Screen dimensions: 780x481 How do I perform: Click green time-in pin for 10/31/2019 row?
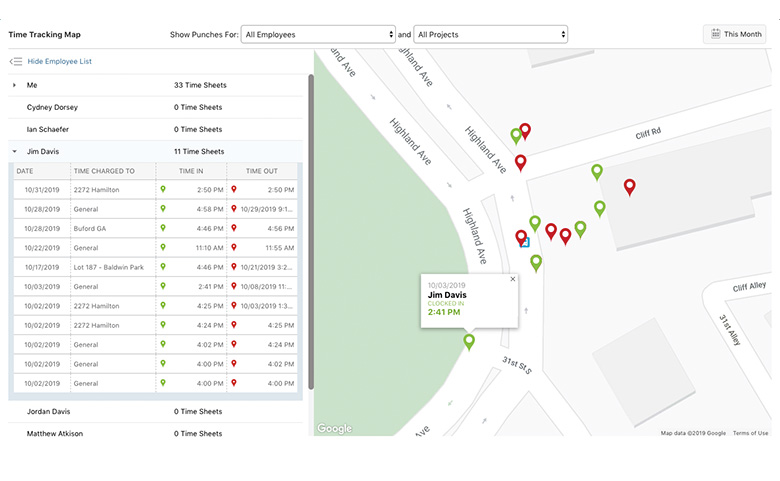pos(163,189)
